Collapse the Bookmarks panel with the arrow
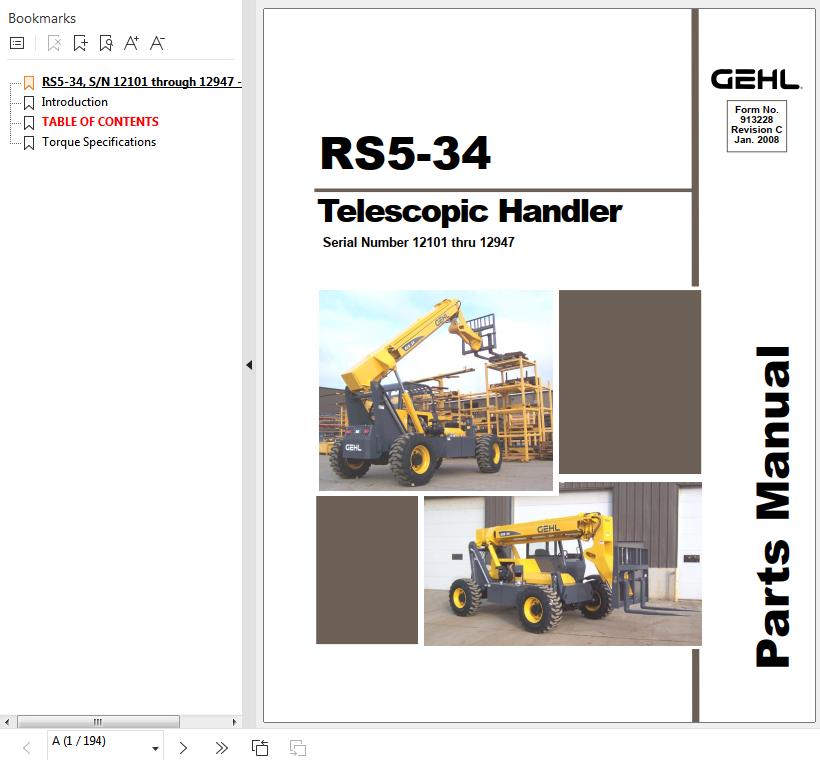The image size is (820, 760). [249, 365]
